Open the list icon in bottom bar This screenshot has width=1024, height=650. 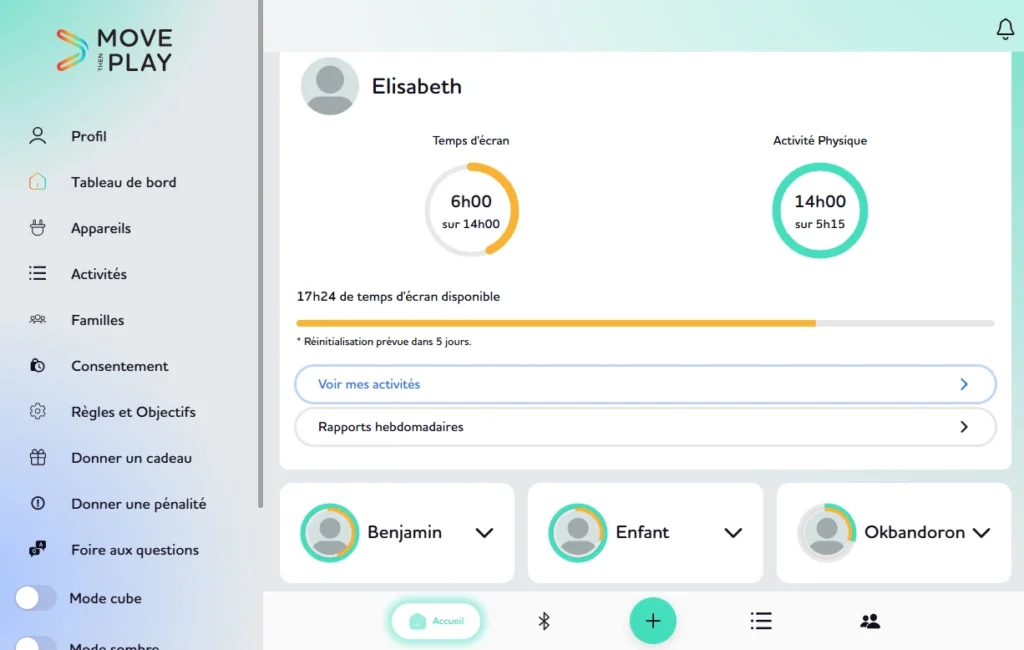pyautogui.click(x=761, y=621)
